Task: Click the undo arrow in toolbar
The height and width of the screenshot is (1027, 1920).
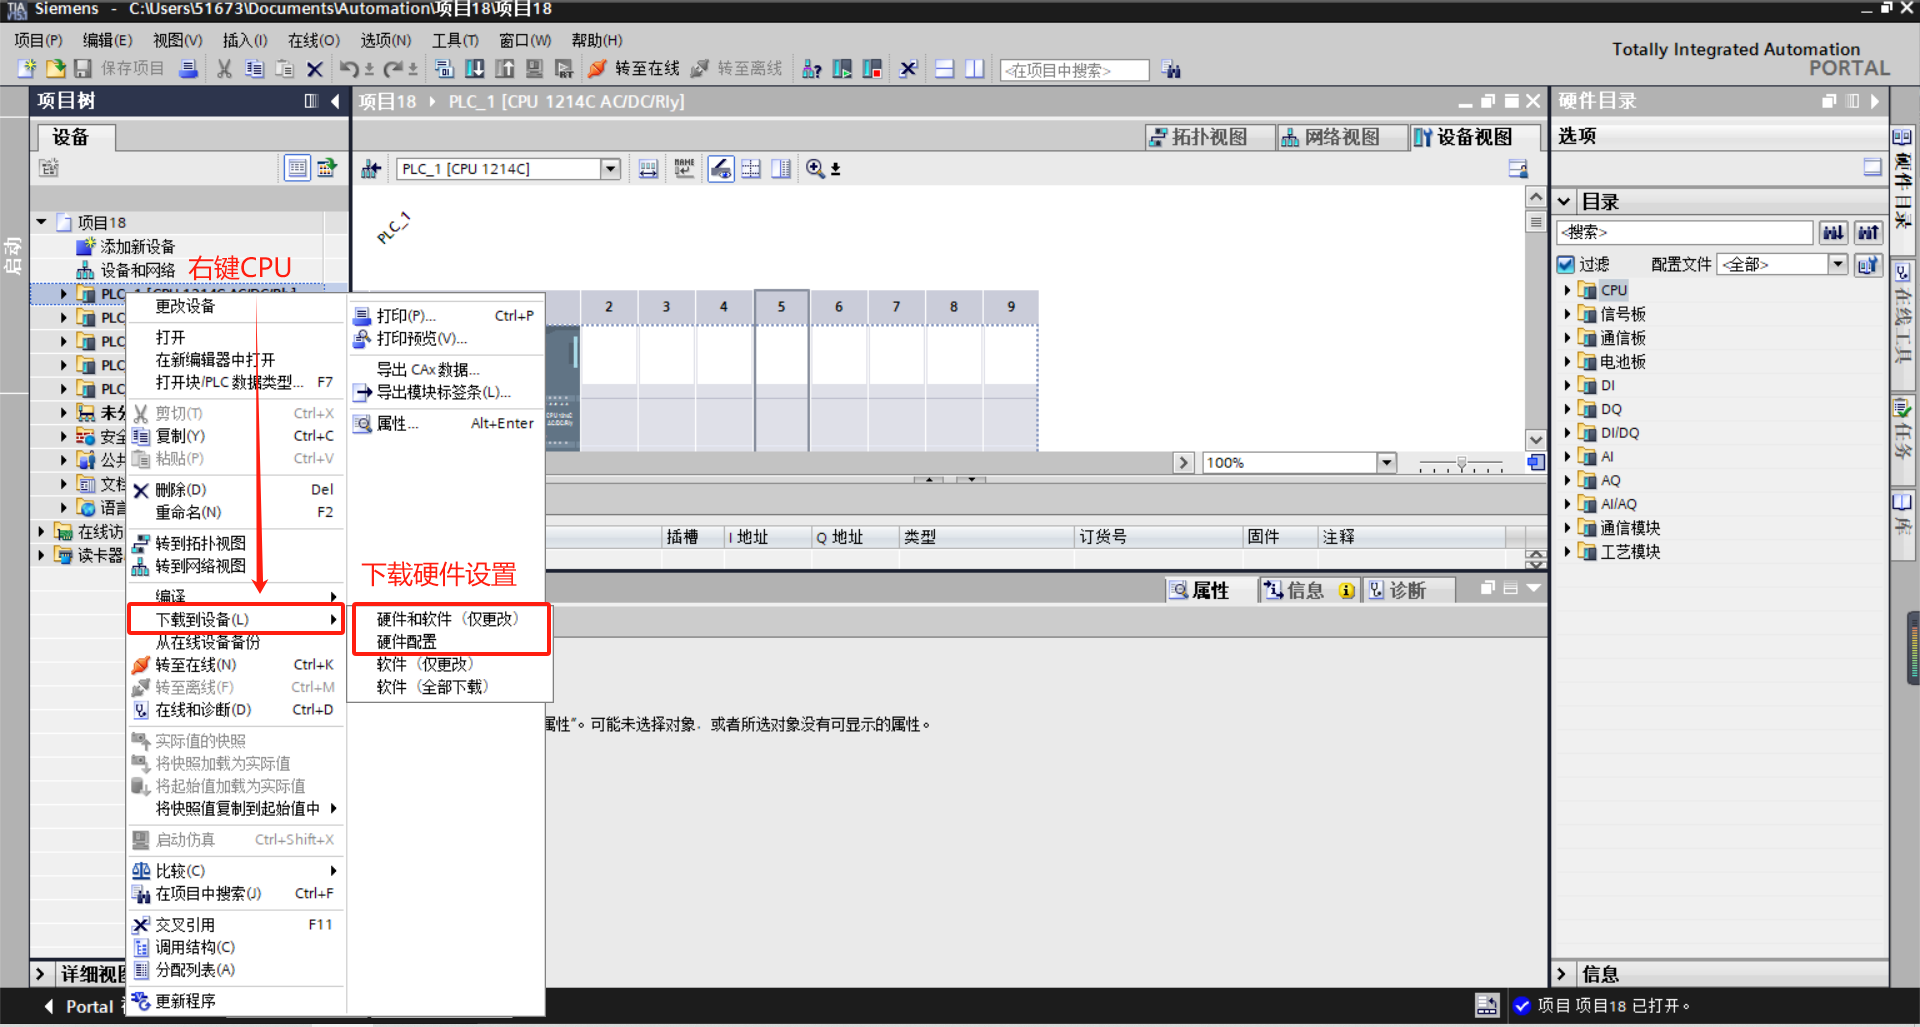Action: pyautogui.click(x=349, y=69)
